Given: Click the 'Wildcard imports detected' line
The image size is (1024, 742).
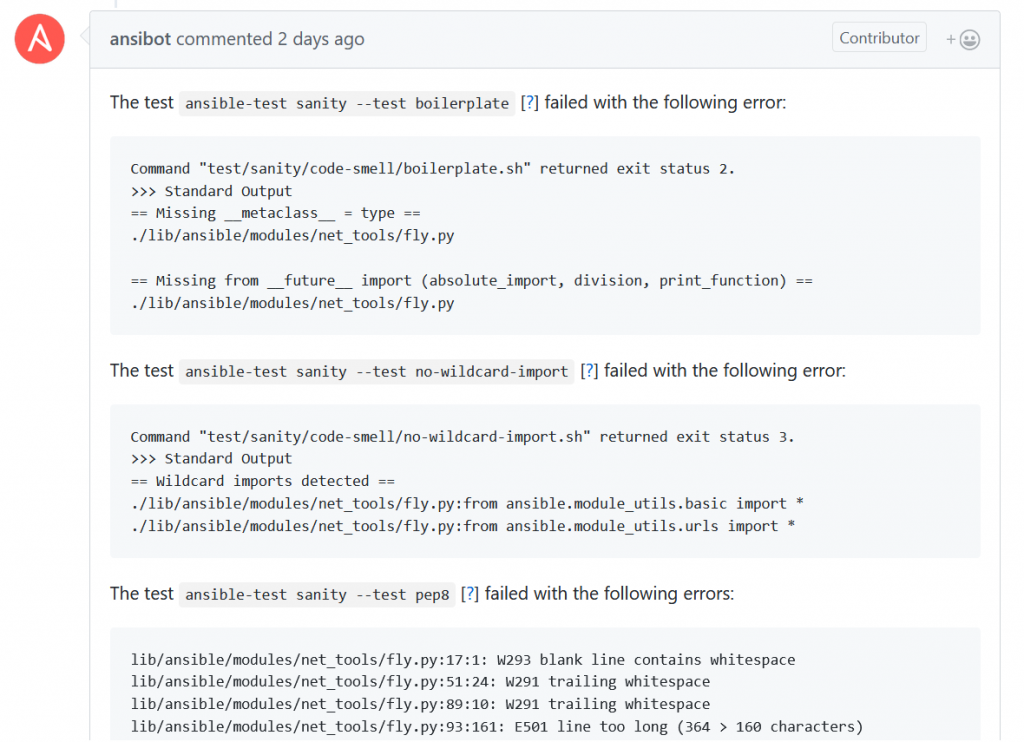Looking at the screenshot, I should 263,481.
